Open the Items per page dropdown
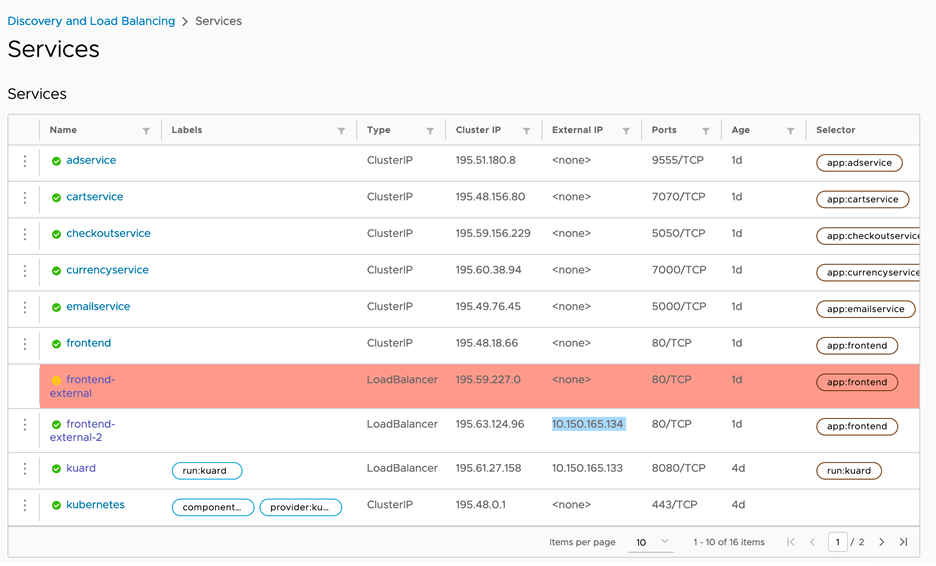This screenshot has height=566, width=936. (x=651, y=542)
